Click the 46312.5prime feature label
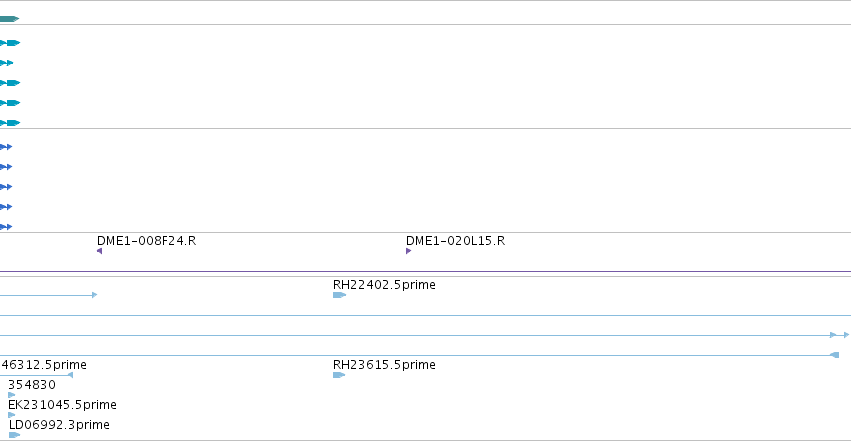This screenshot has height=441, width=851. coord(43,365)
